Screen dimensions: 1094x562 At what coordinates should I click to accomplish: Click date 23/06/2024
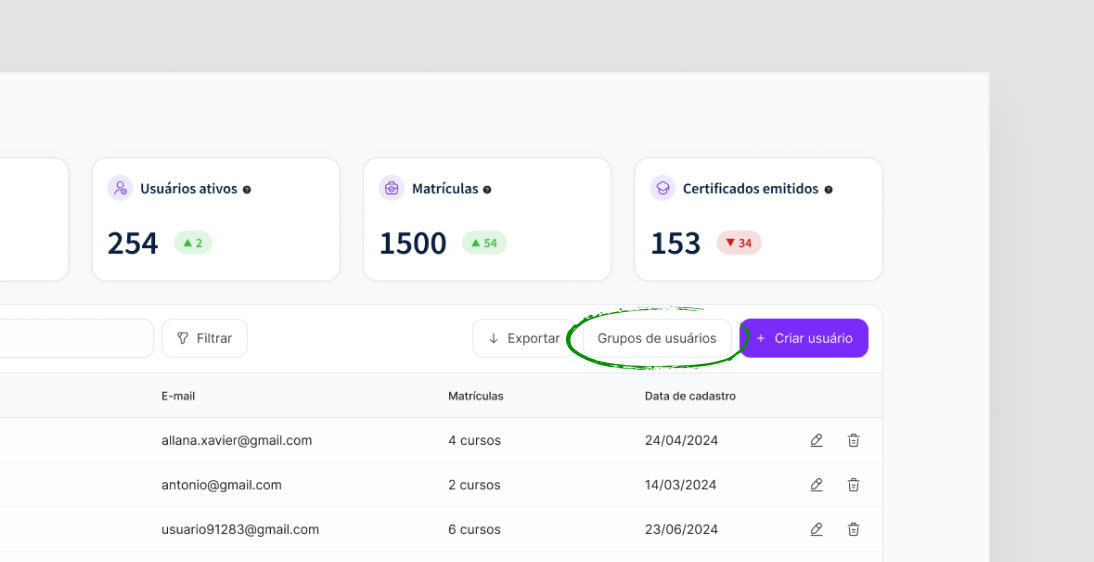[x=682, y=529]
